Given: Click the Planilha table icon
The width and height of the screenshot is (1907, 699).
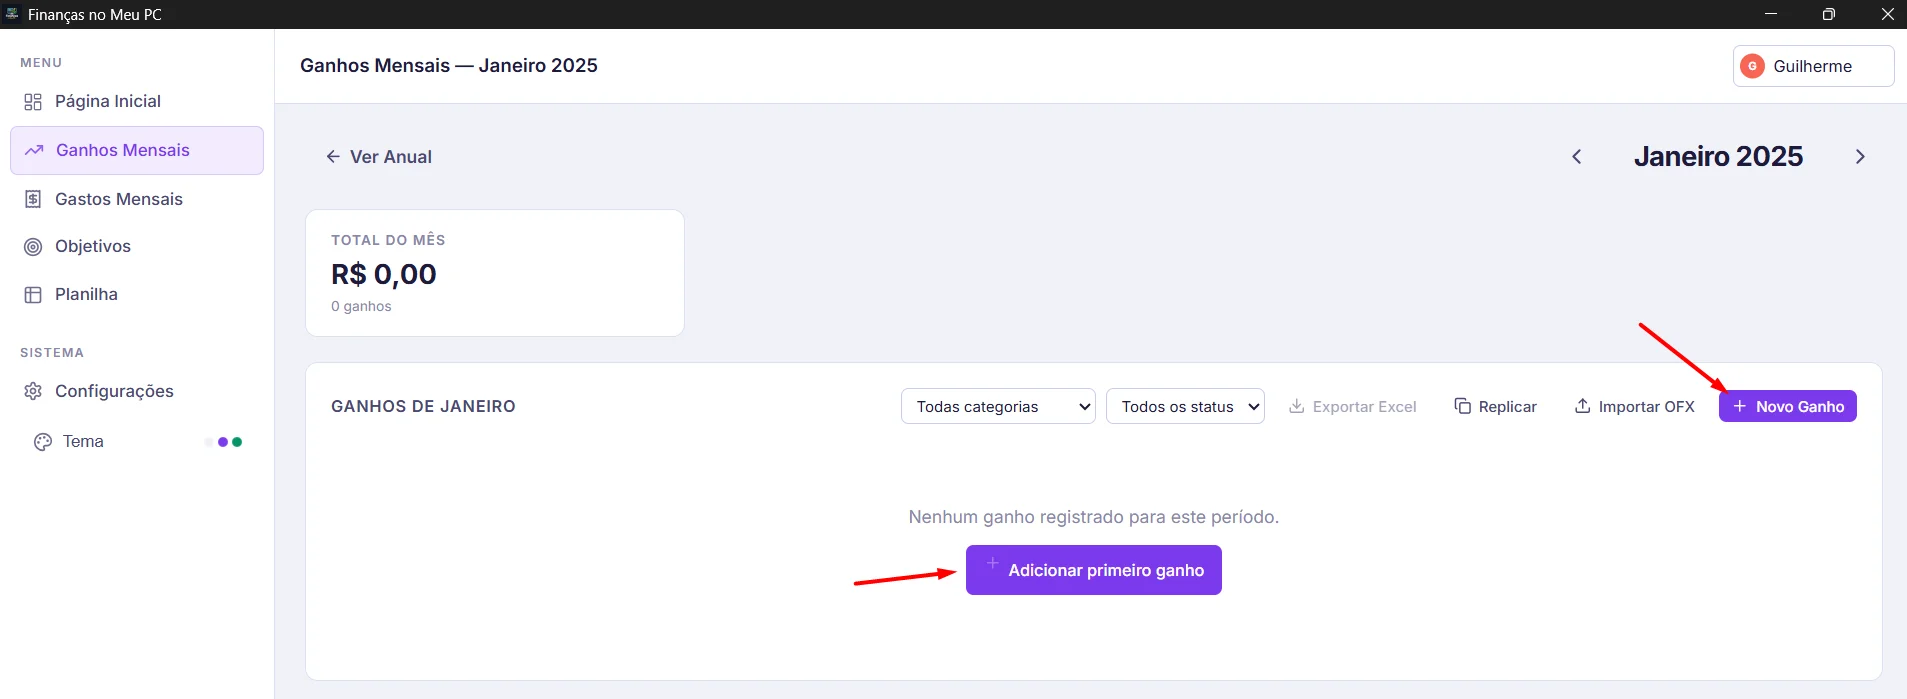Looking at the screenshot, I should pyautogui.click(x=33, y=295).
